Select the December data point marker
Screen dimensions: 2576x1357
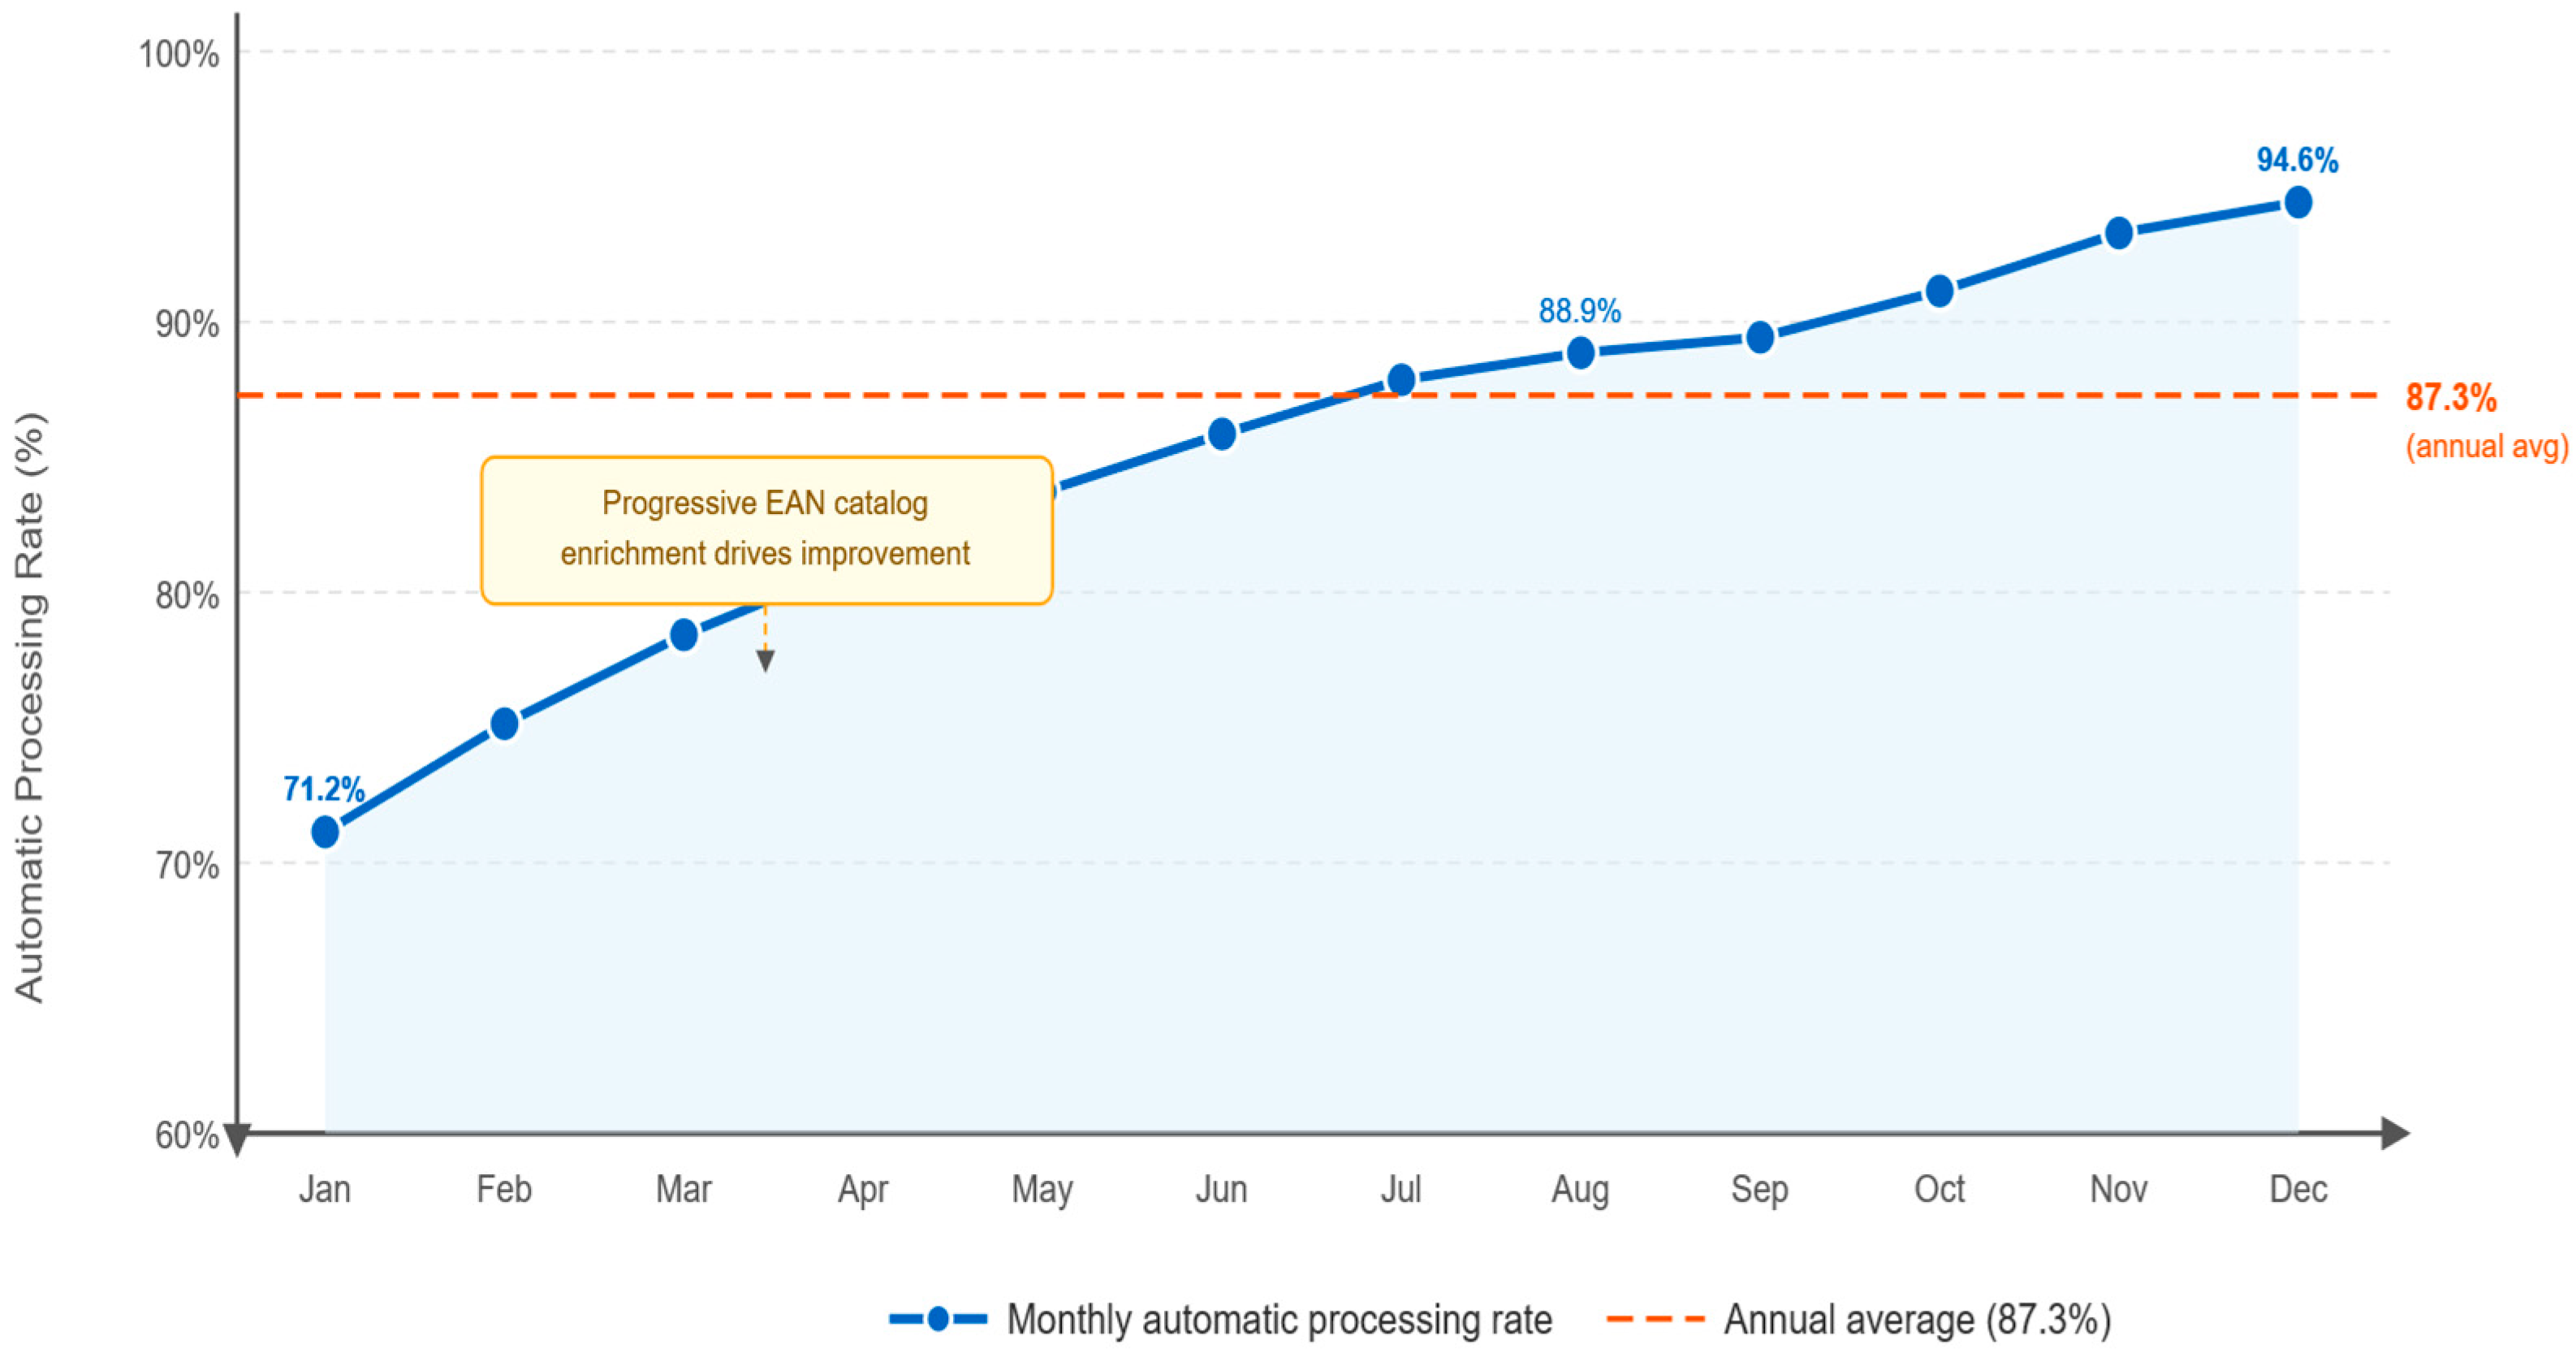[2298, 202]
